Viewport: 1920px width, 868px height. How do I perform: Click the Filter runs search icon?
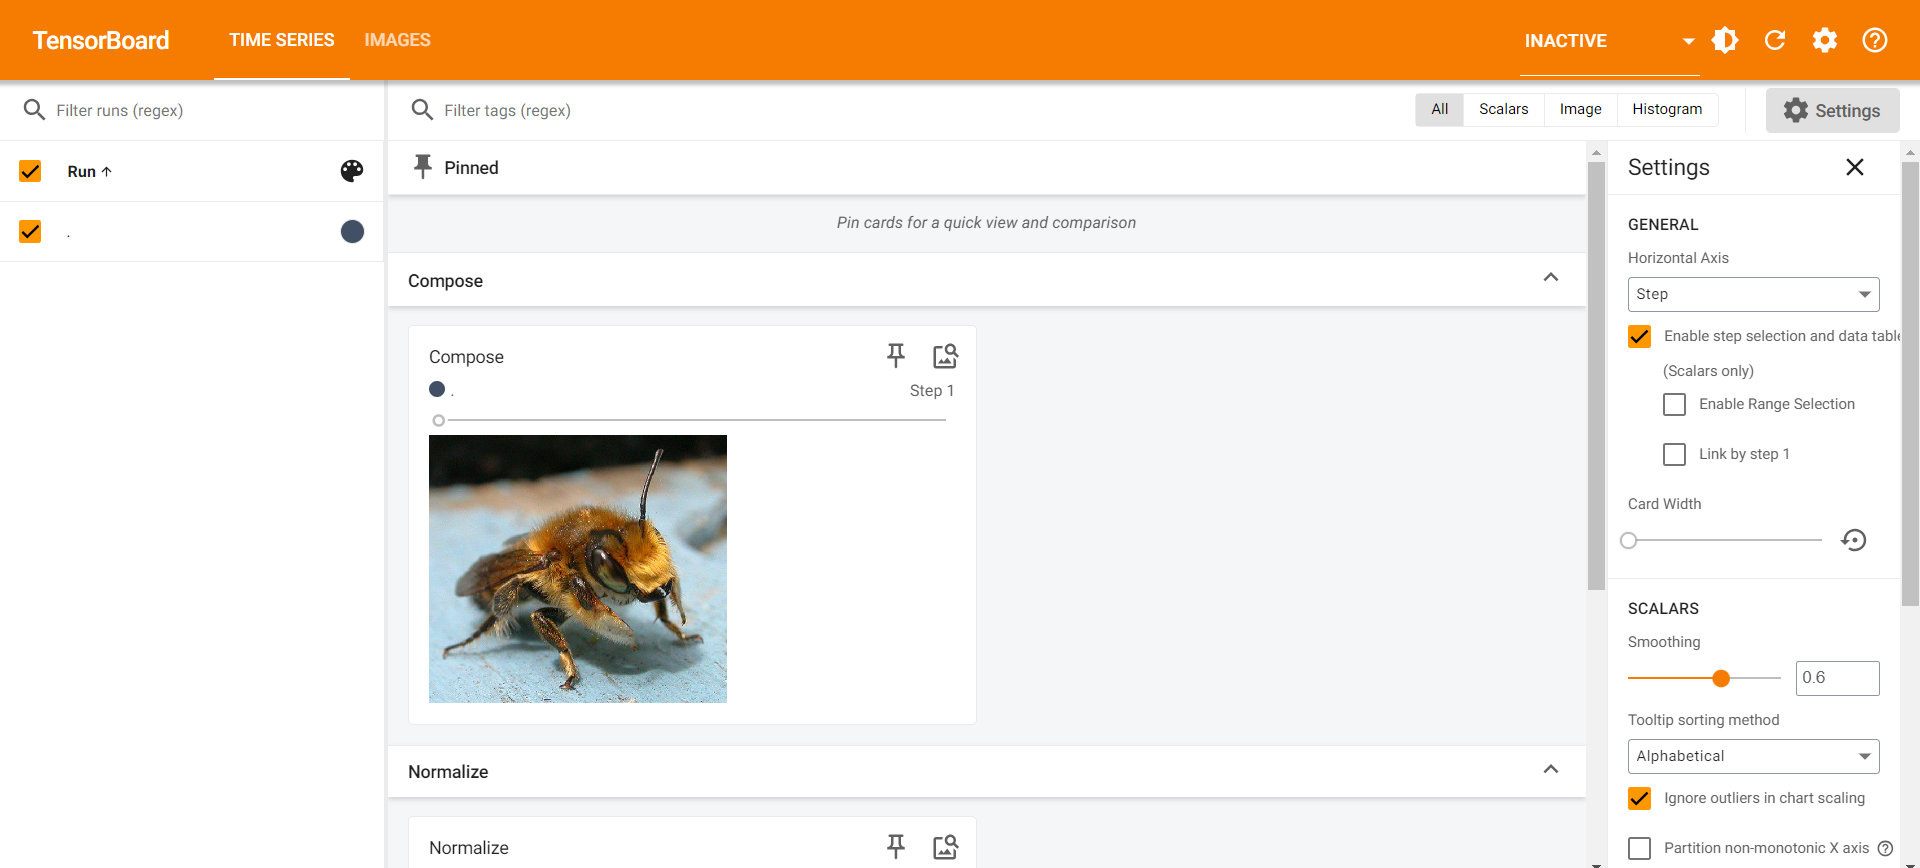[x=34, y=110]
